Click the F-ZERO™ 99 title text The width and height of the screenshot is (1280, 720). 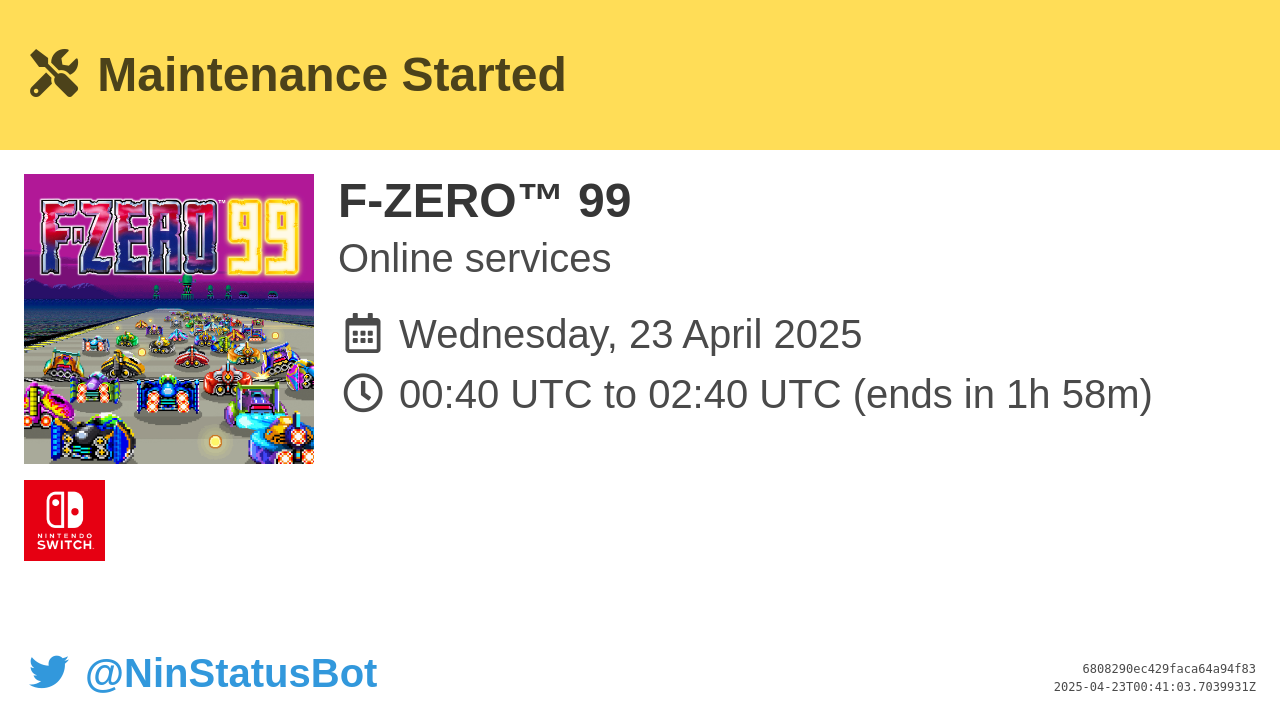[485, 201]
